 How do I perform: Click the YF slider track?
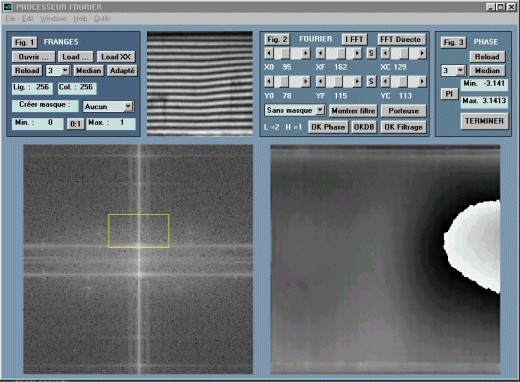tap(339, 81)
